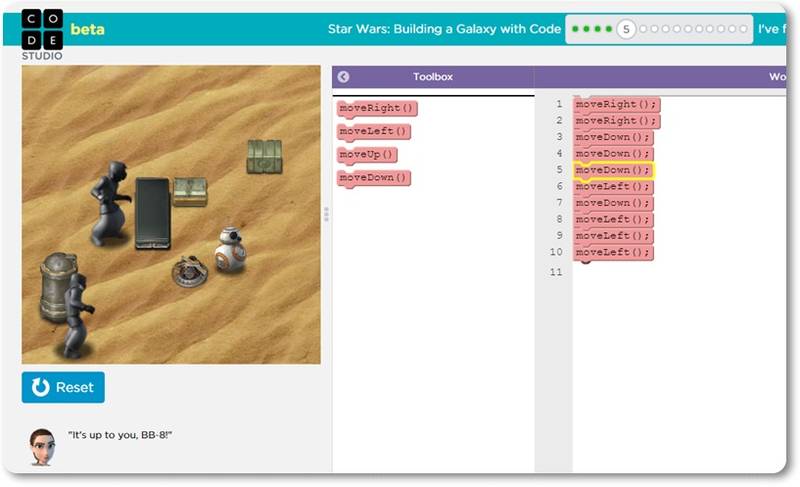Click the Reset button
Screen dimensions: 800x487
click(63, 387)
